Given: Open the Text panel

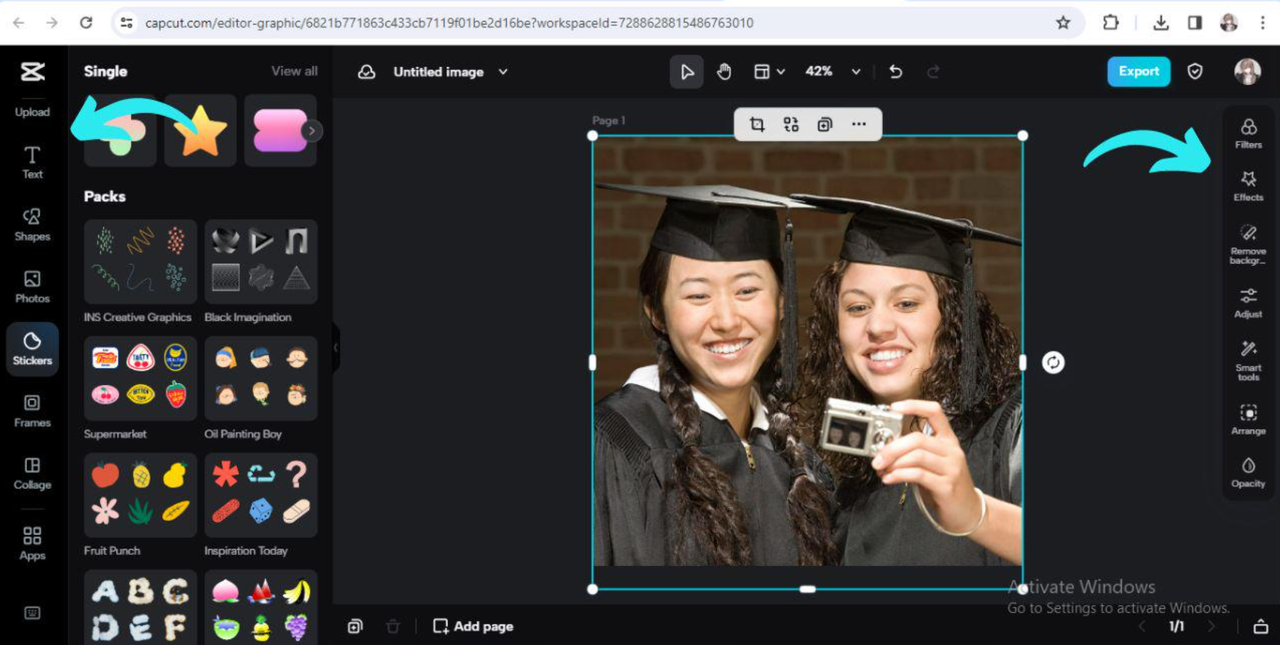Looking at the screenshot, I should [32, 162].
